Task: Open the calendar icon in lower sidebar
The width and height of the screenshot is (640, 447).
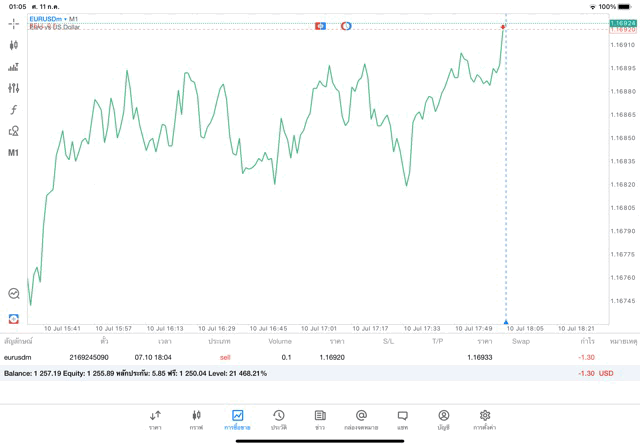Action: click(13, 318)
